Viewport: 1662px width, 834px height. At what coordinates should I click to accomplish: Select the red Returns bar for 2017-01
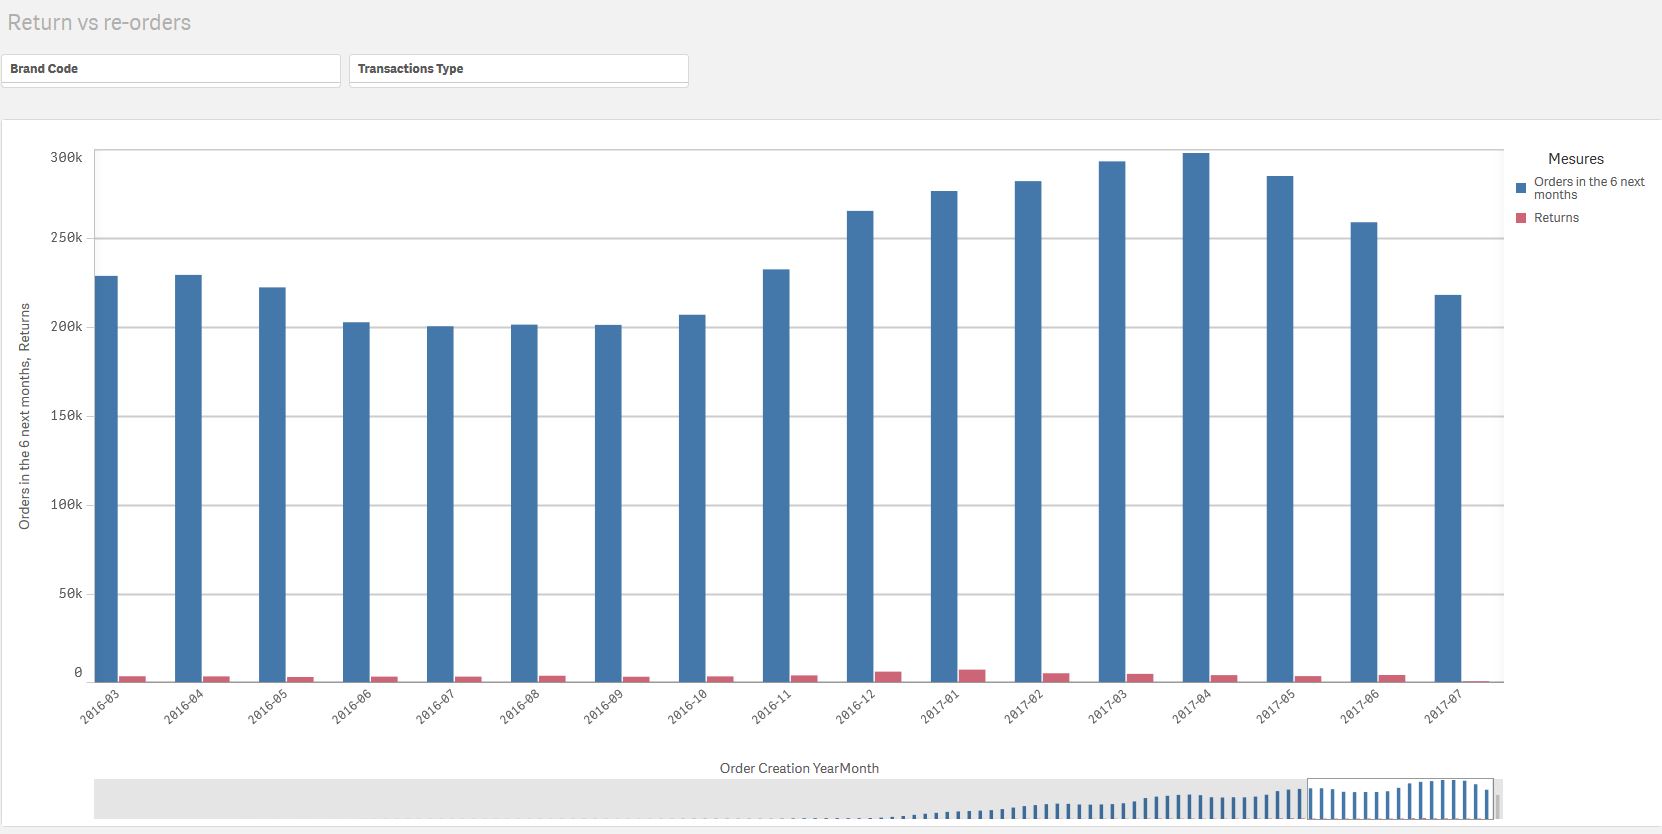(x=972, y=676)
